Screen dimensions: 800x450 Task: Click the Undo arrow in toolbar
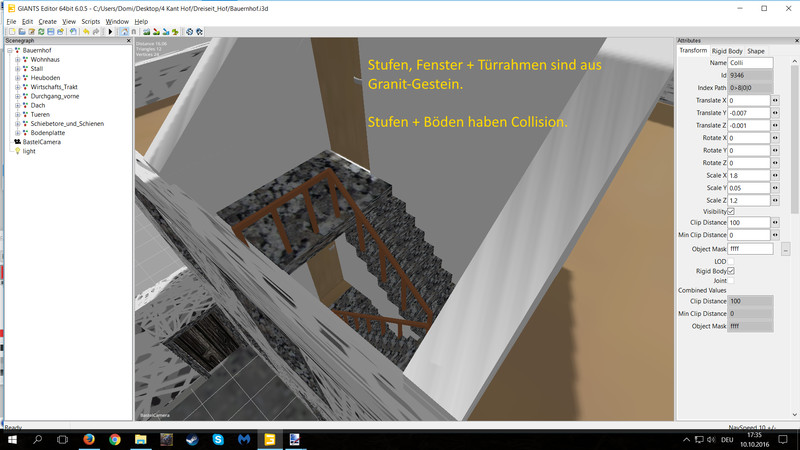click(x=87, y=31)
